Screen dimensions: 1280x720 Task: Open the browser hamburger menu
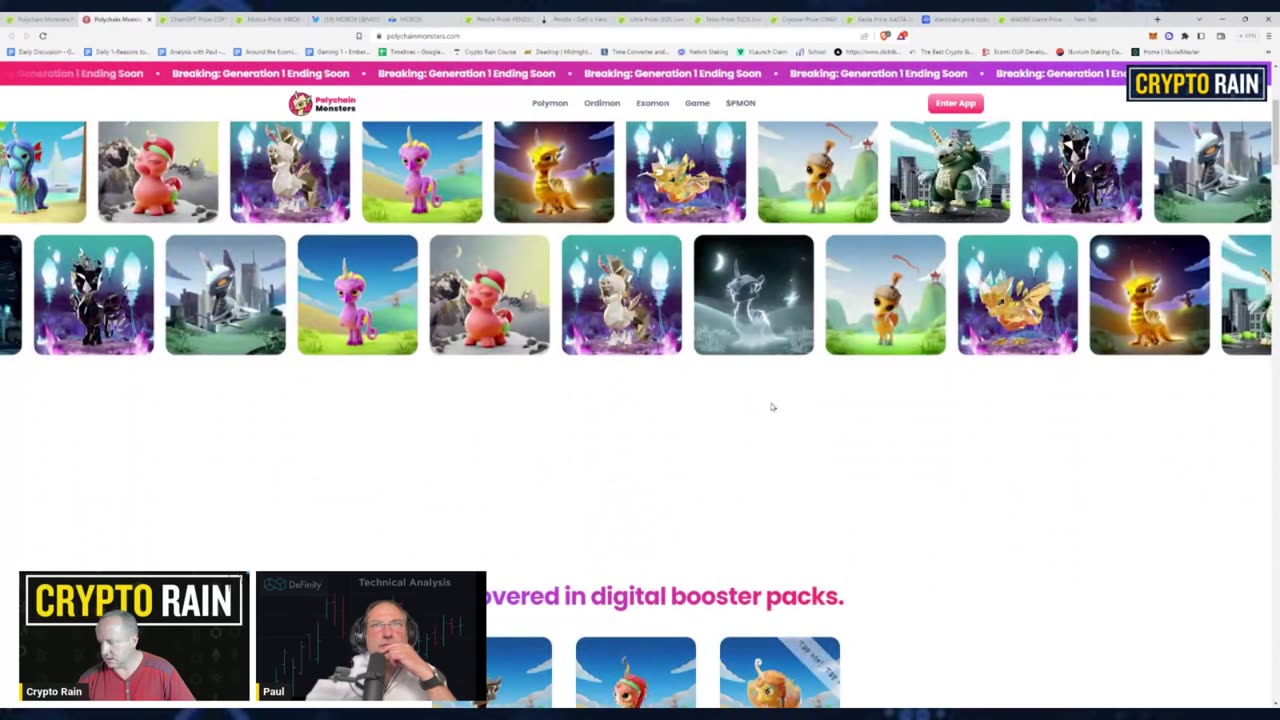[x=1269, y=36]
